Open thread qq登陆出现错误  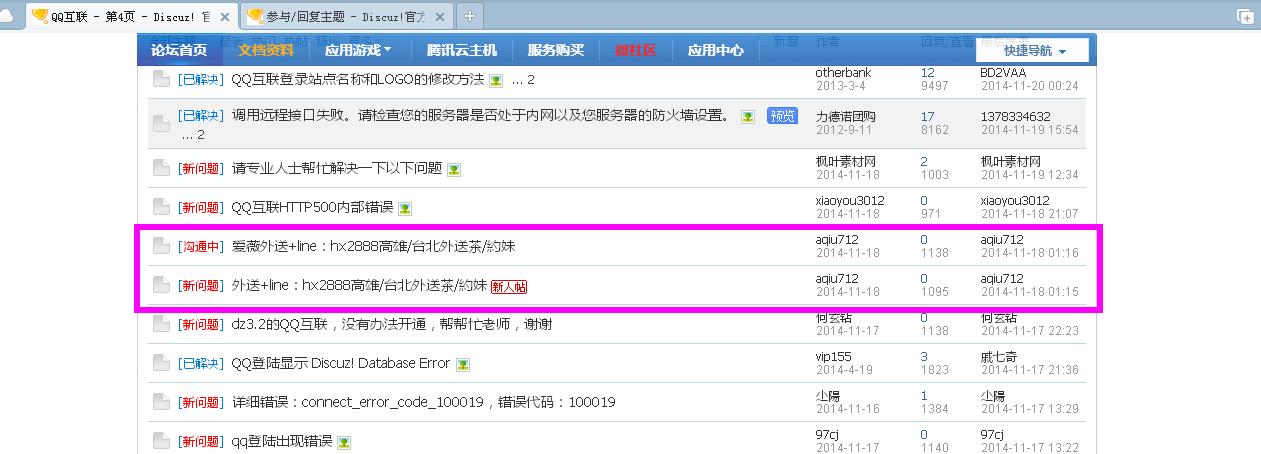[282, 441]
